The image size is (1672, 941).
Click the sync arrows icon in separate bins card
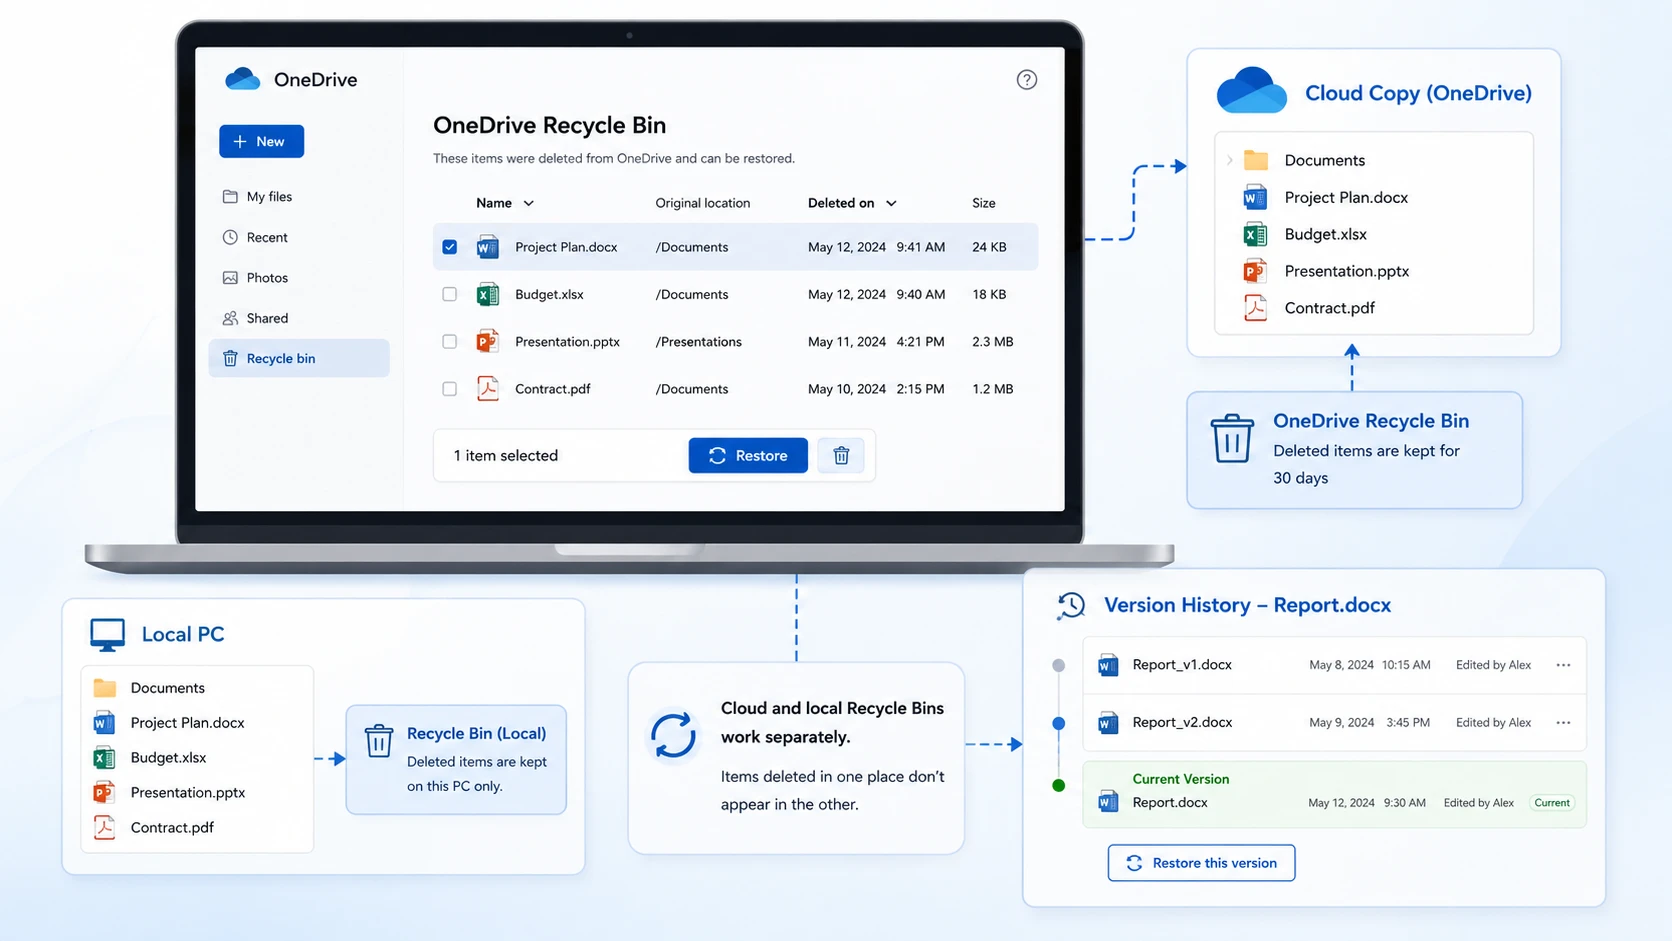(x=673, y=737)
